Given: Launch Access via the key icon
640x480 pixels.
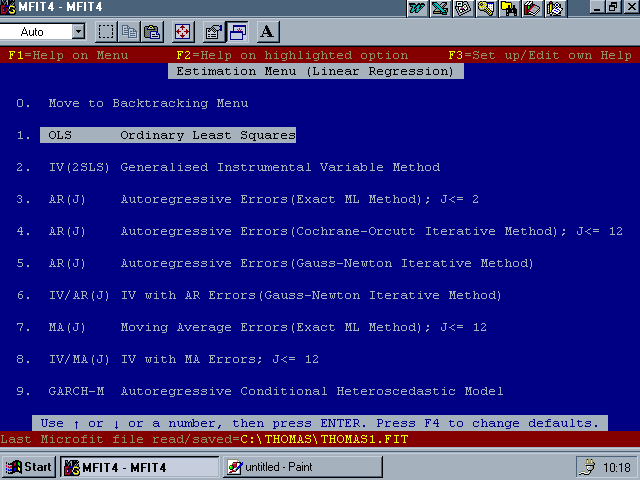Looking at the screenshot, I should 486,8.
